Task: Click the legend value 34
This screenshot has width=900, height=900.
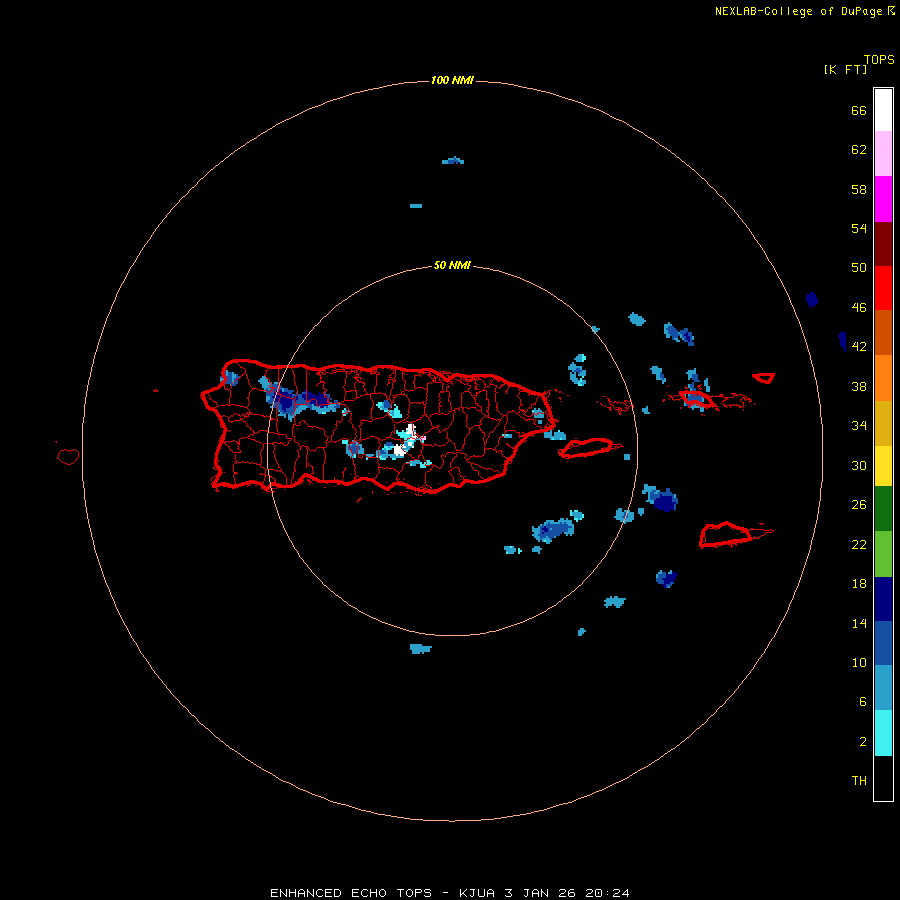Action: pyautogui.click(x=859, y=425)
